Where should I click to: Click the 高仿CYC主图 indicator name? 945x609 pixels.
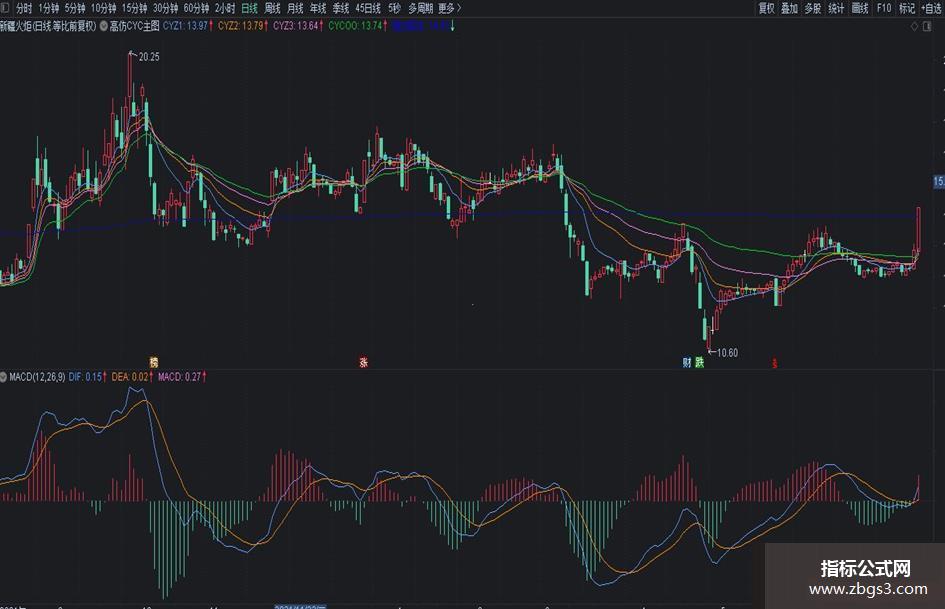(134, 26)
